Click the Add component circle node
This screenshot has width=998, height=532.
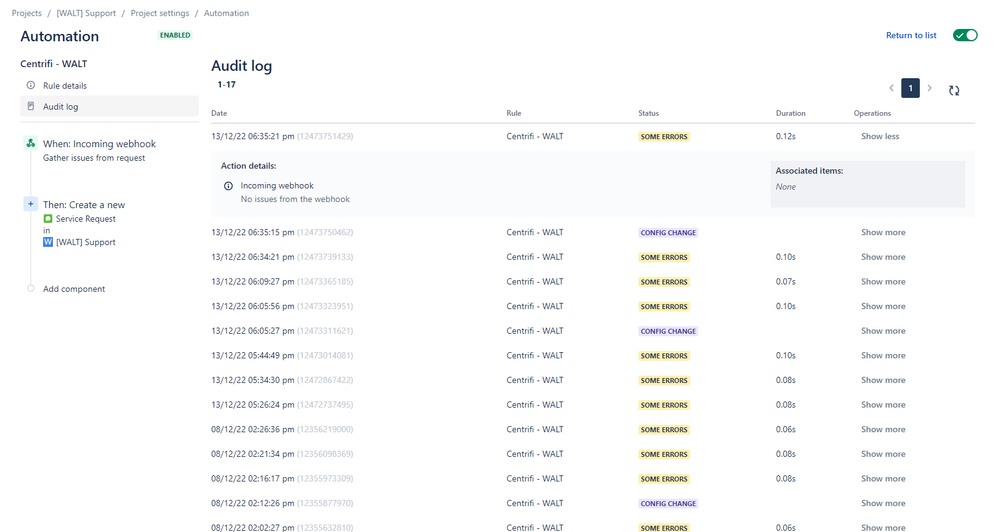[31, 288]
